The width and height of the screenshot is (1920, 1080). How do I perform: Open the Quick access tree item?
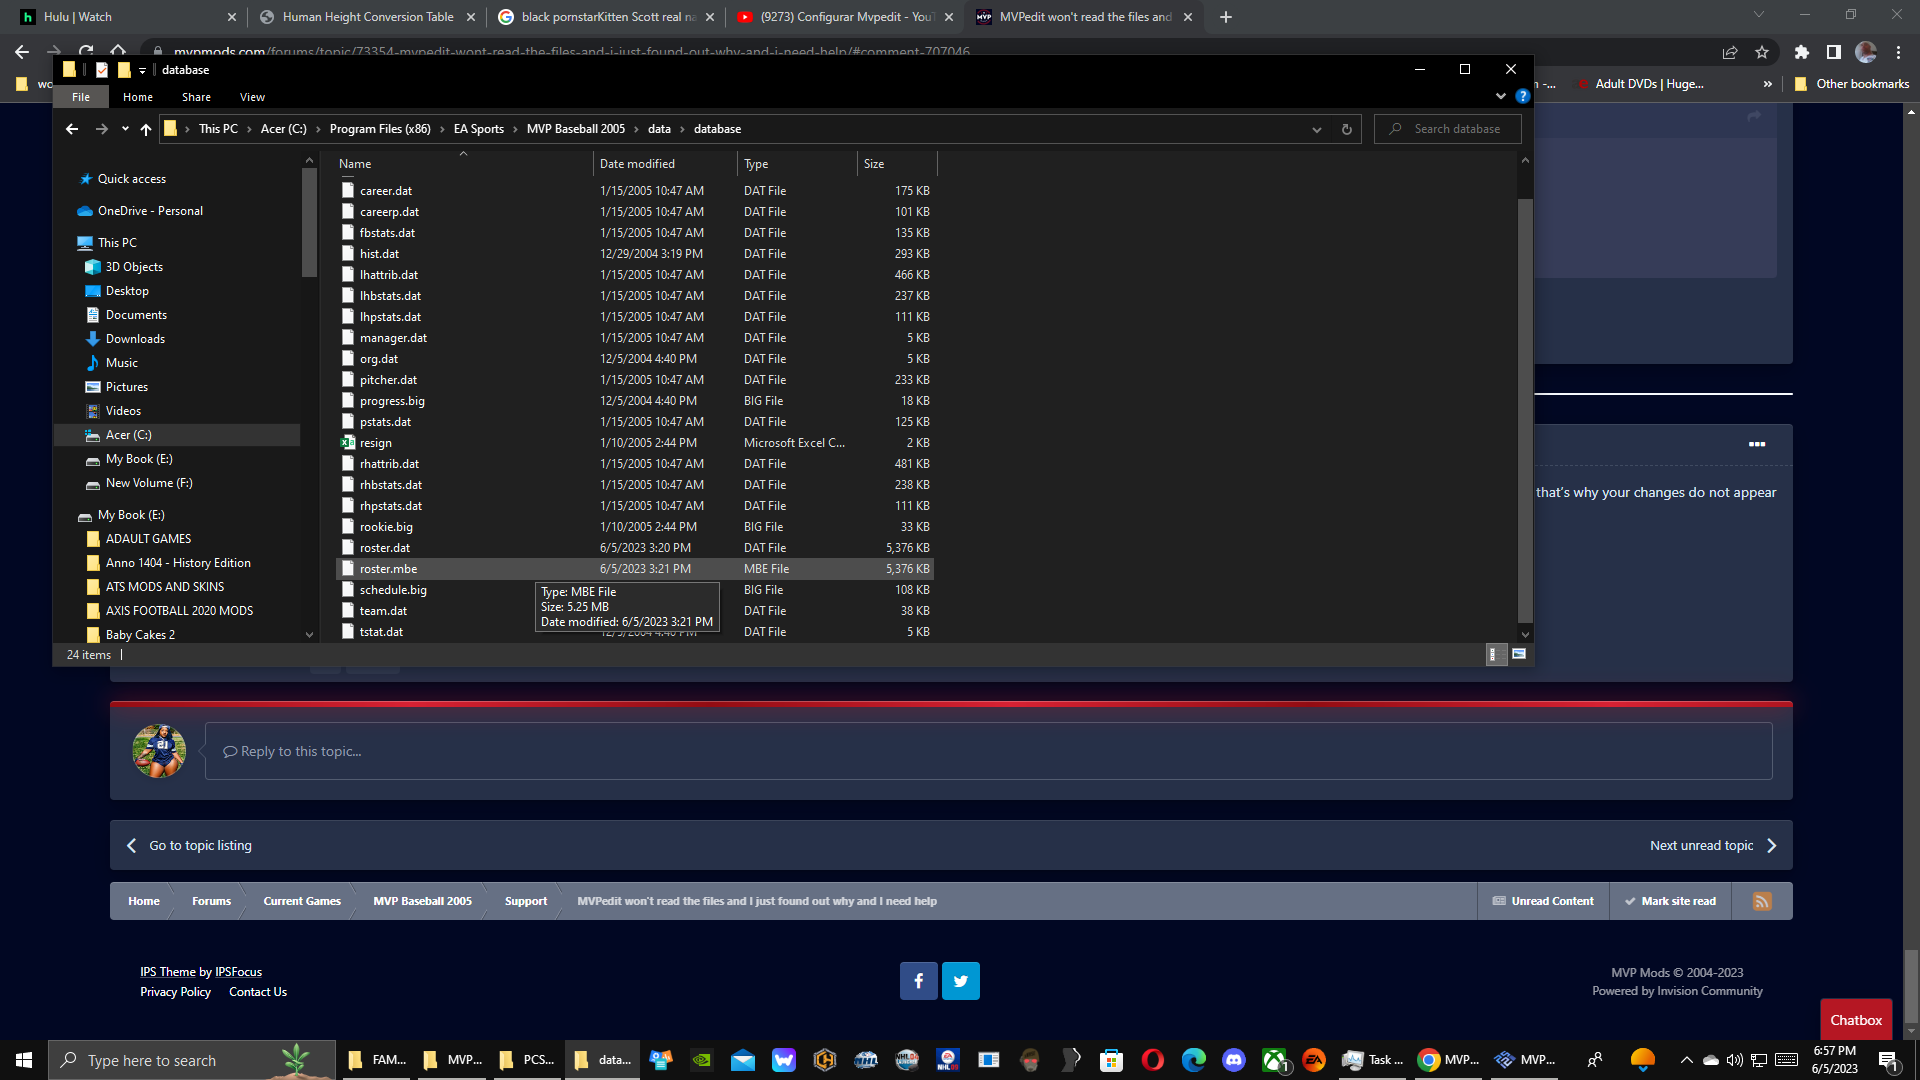pyautogui.click(x=132, y=179)
